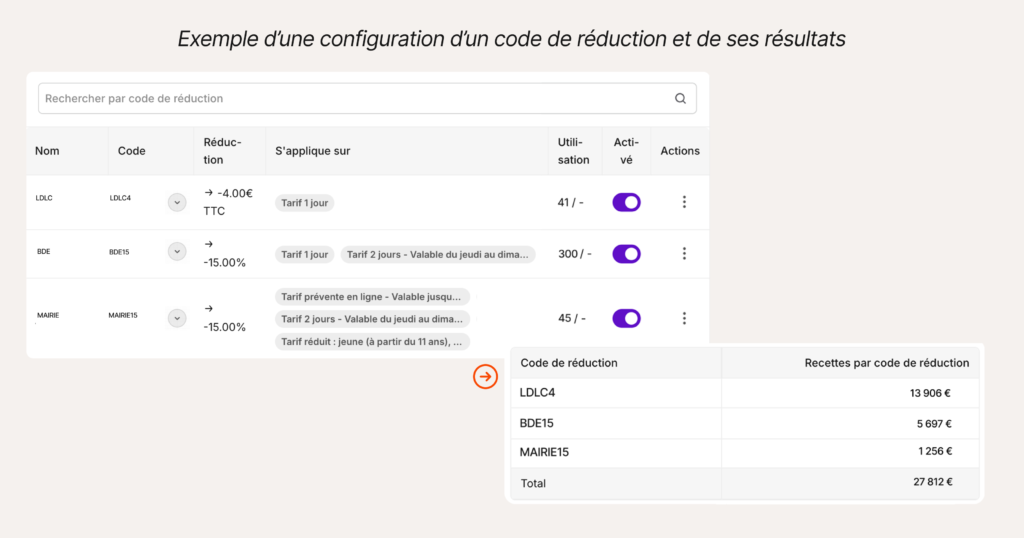Click BDE row 'Tarif 2 jours' tag
Screen dimensions: 1024x538
pos(438,254)
